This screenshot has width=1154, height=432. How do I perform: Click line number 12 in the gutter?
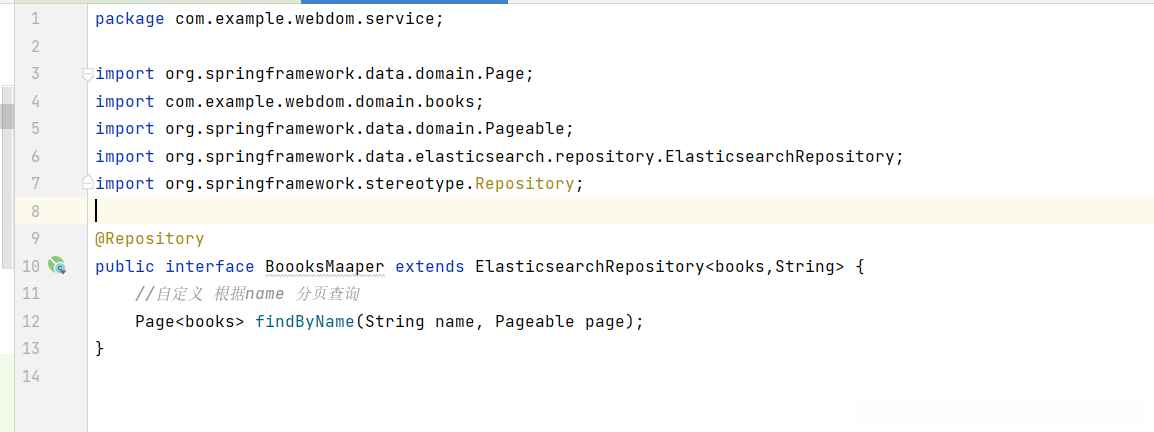[30, 322]
